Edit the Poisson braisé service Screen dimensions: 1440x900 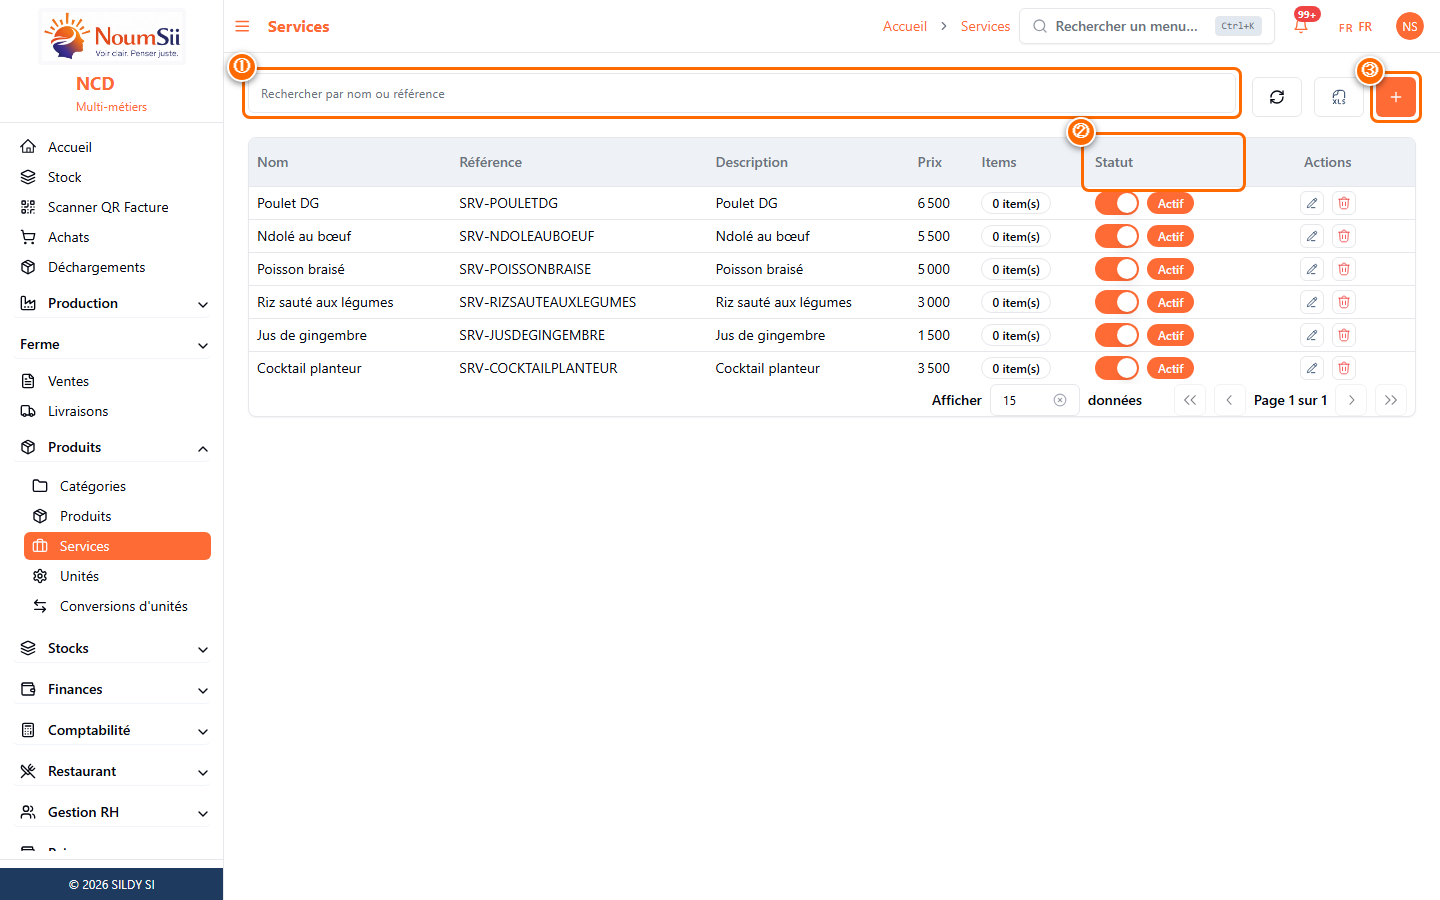tap(1312, 269)
